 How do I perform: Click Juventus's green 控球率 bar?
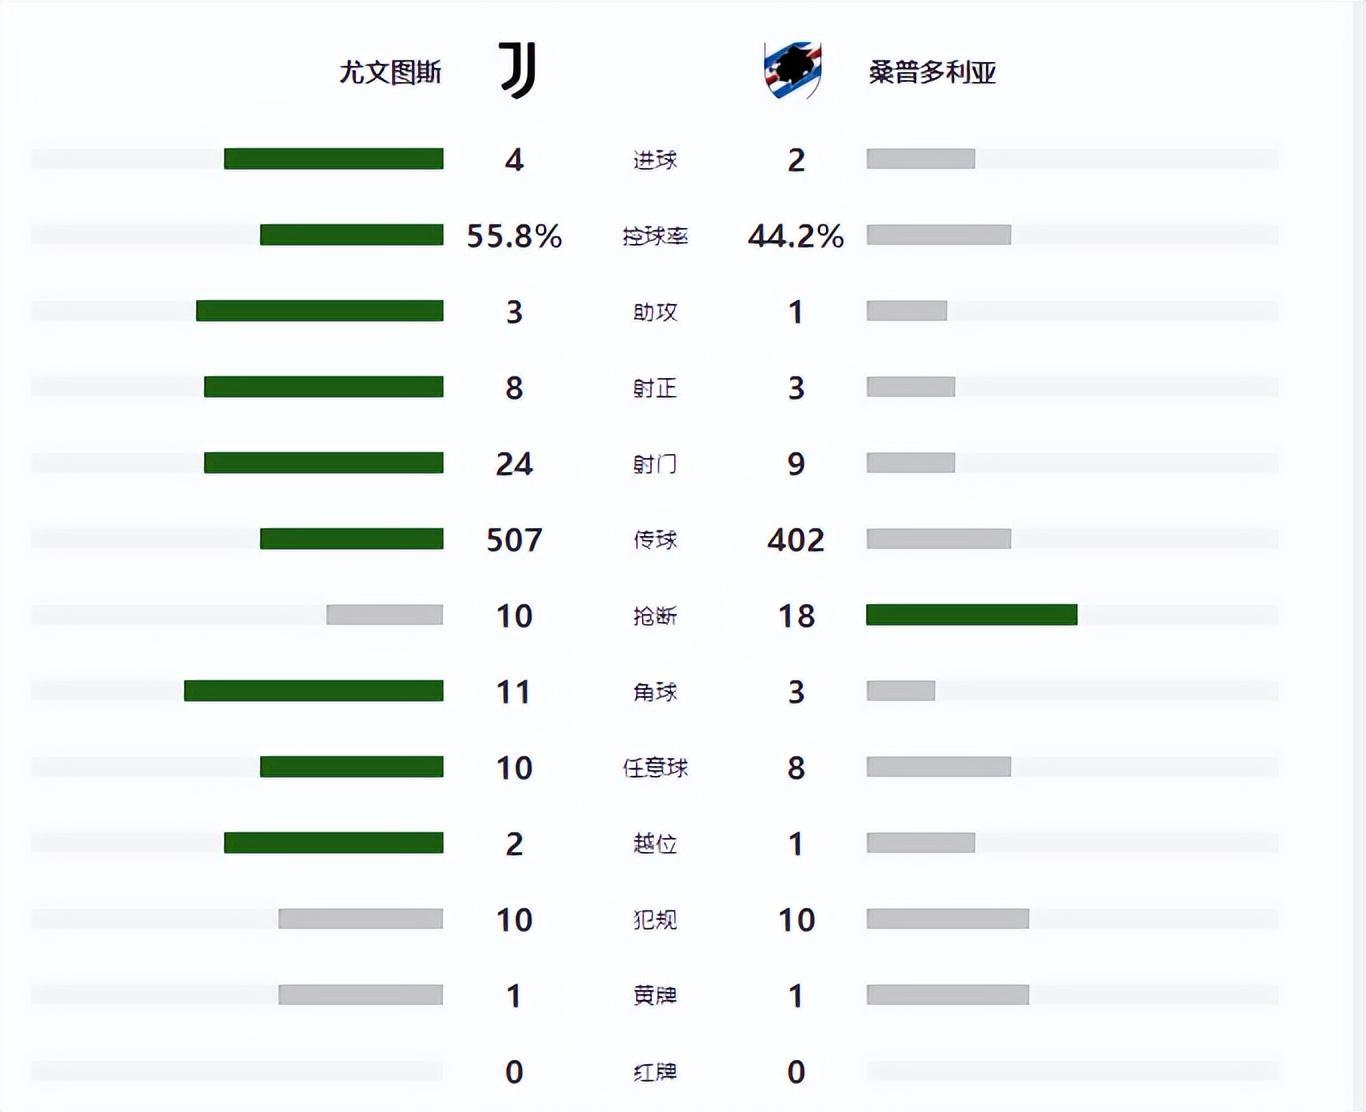(x=351, y=235)
